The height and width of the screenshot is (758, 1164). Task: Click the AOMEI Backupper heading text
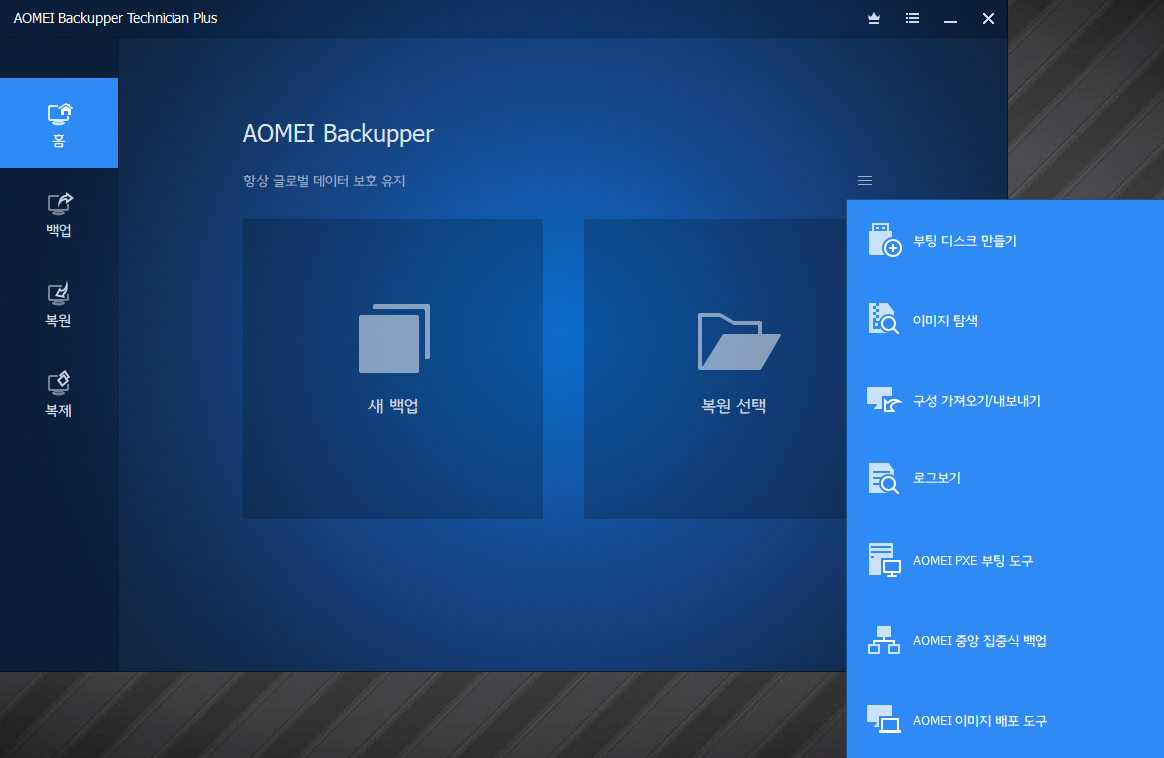click(338, 134)
